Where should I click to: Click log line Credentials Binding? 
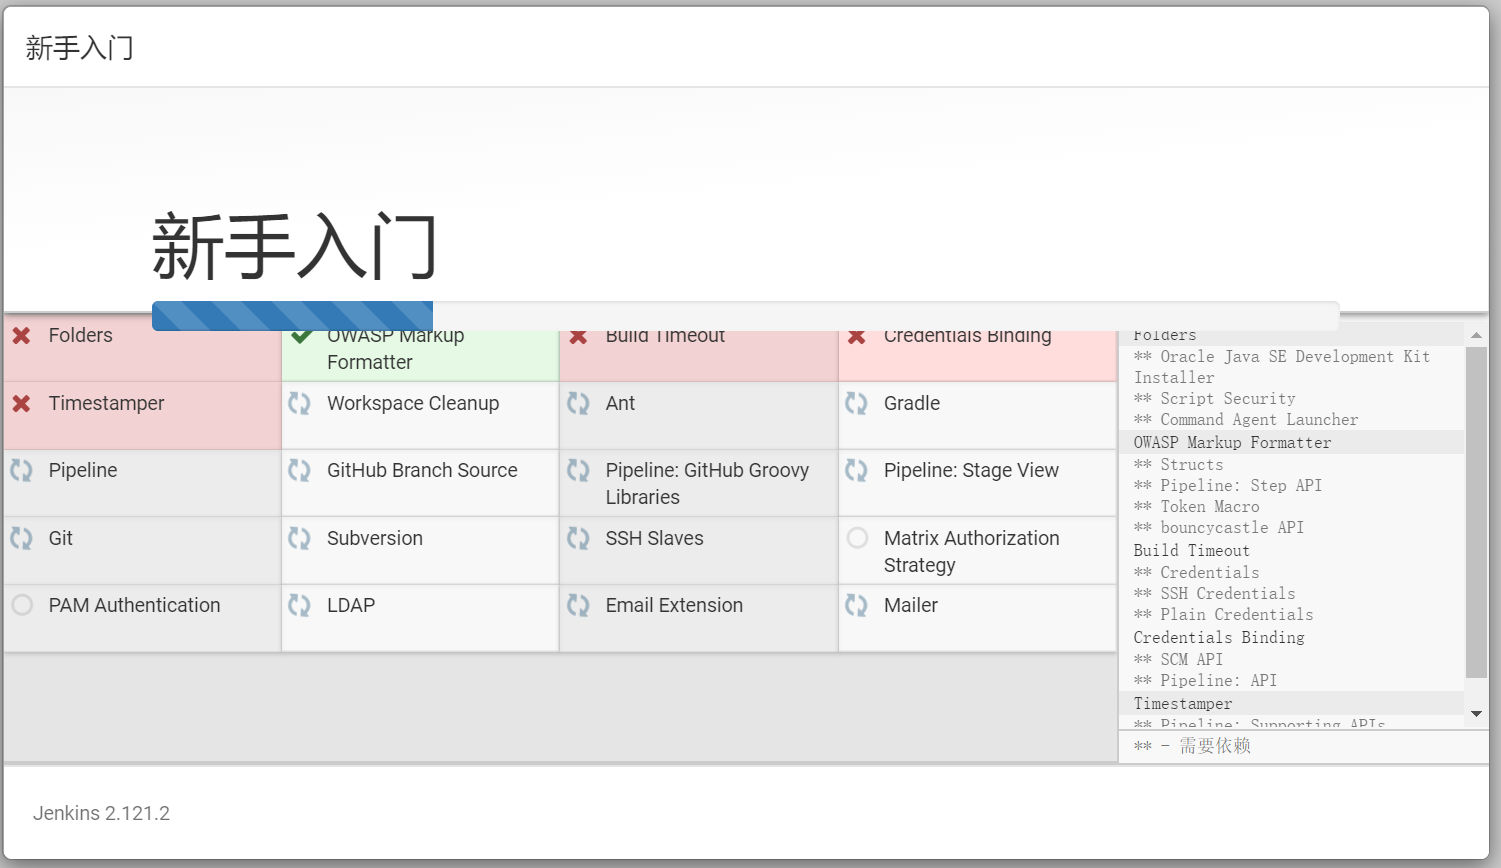1219,637
